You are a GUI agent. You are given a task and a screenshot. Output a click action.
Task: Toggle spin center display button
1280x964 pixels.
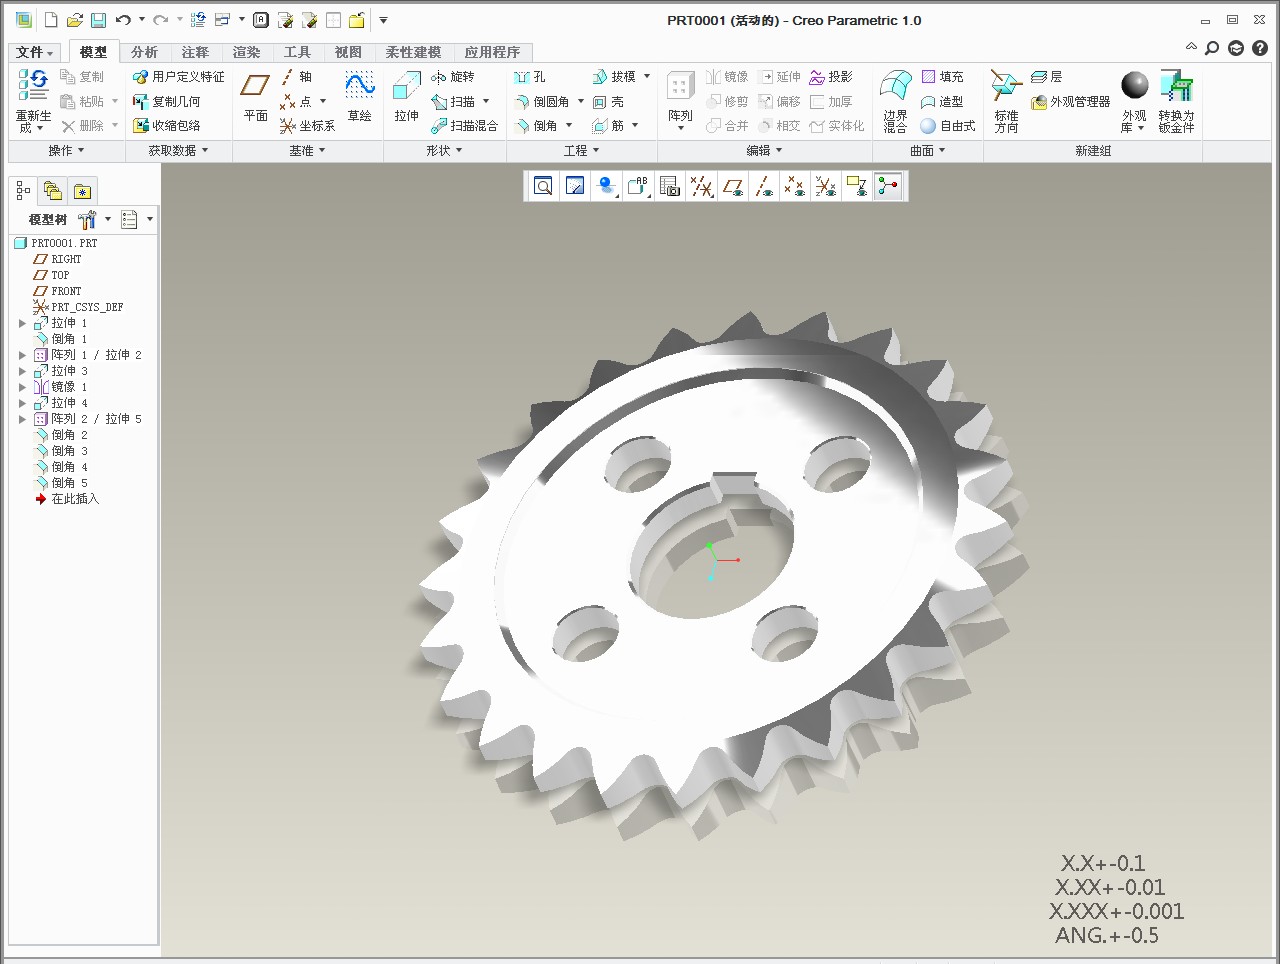click(888, 186)
